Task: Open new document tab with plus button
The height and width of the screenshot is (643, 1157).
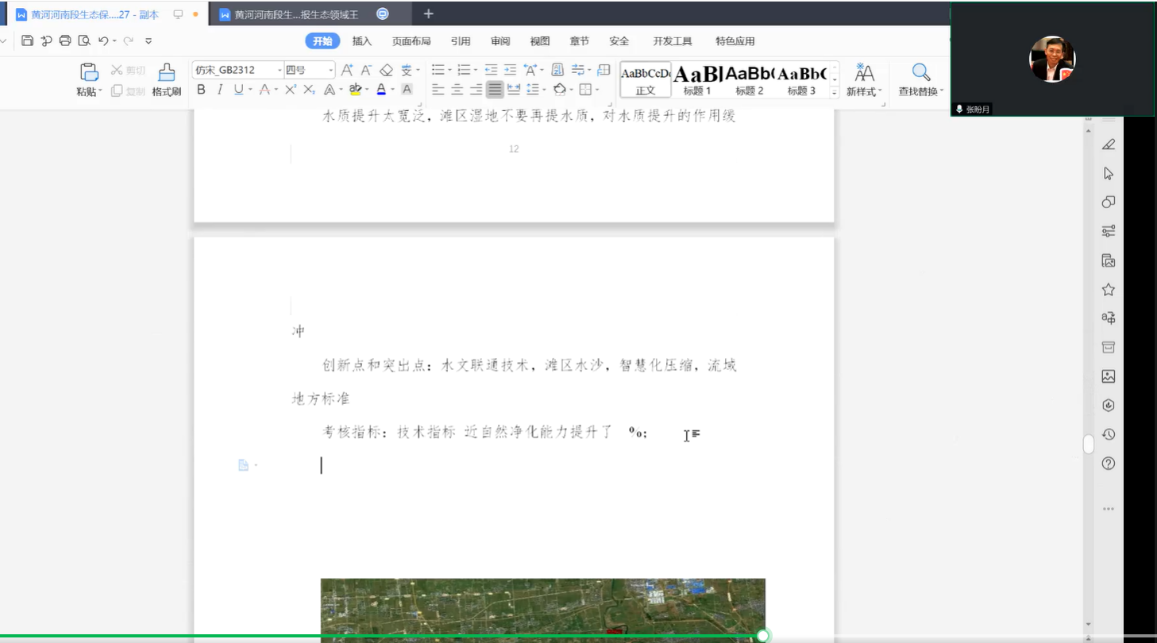Action: click(428, 14)
